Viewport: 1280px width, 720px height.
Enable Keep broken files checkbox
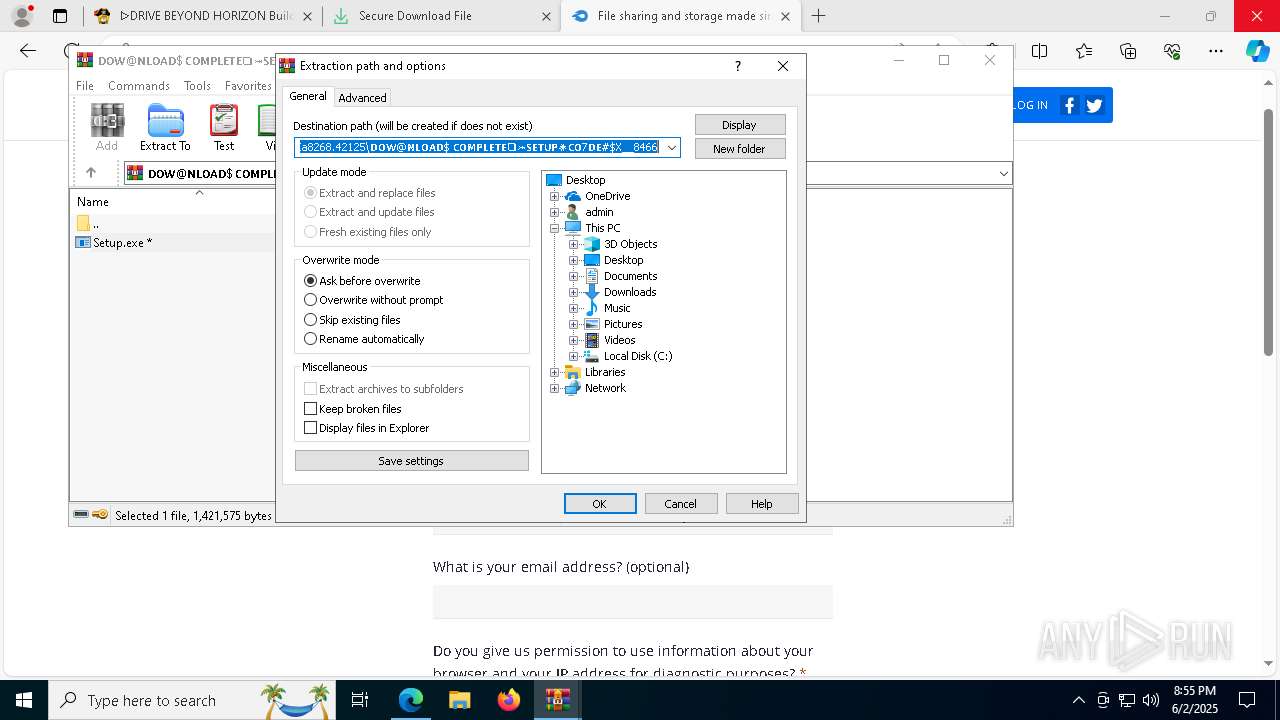(310, 409)
